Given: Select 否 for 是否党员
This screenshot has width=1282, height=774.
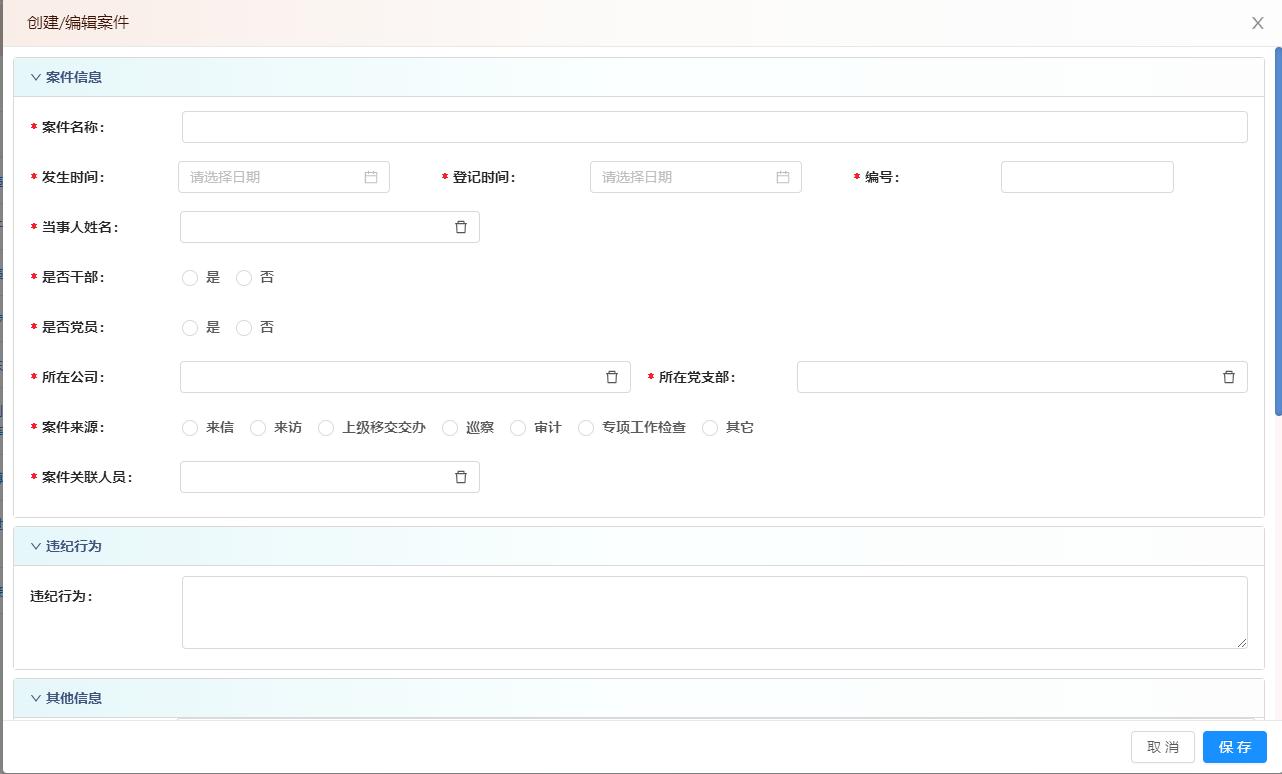Looking at the screenshot, I should pos(244,328).
